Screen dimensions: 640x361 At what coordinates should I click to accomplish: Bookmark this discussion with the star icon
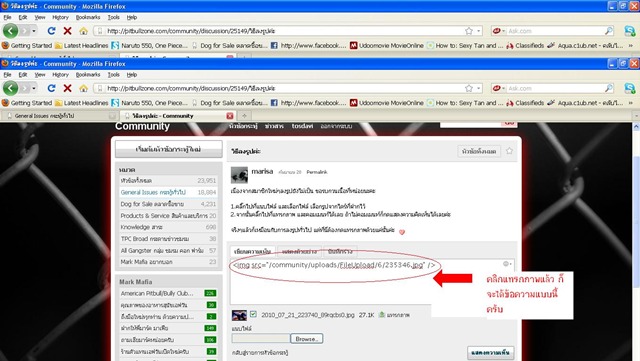[509, 151]
